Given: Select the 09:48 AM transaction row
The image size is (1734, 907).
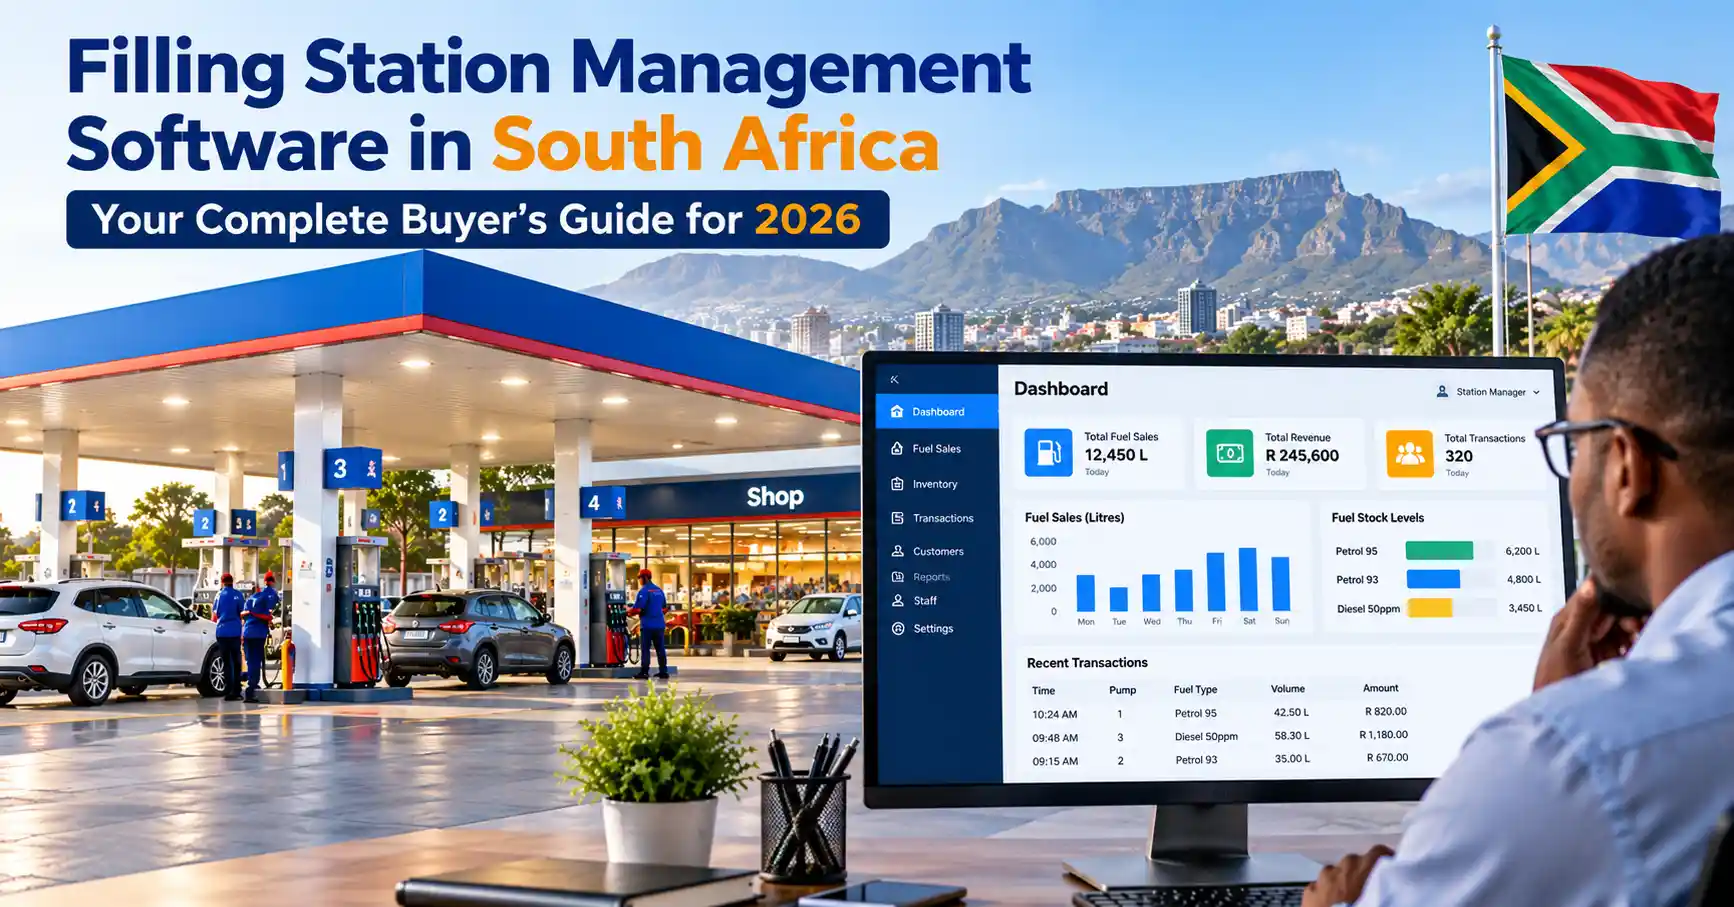Looking at the screenshot, I should 1219,737.
